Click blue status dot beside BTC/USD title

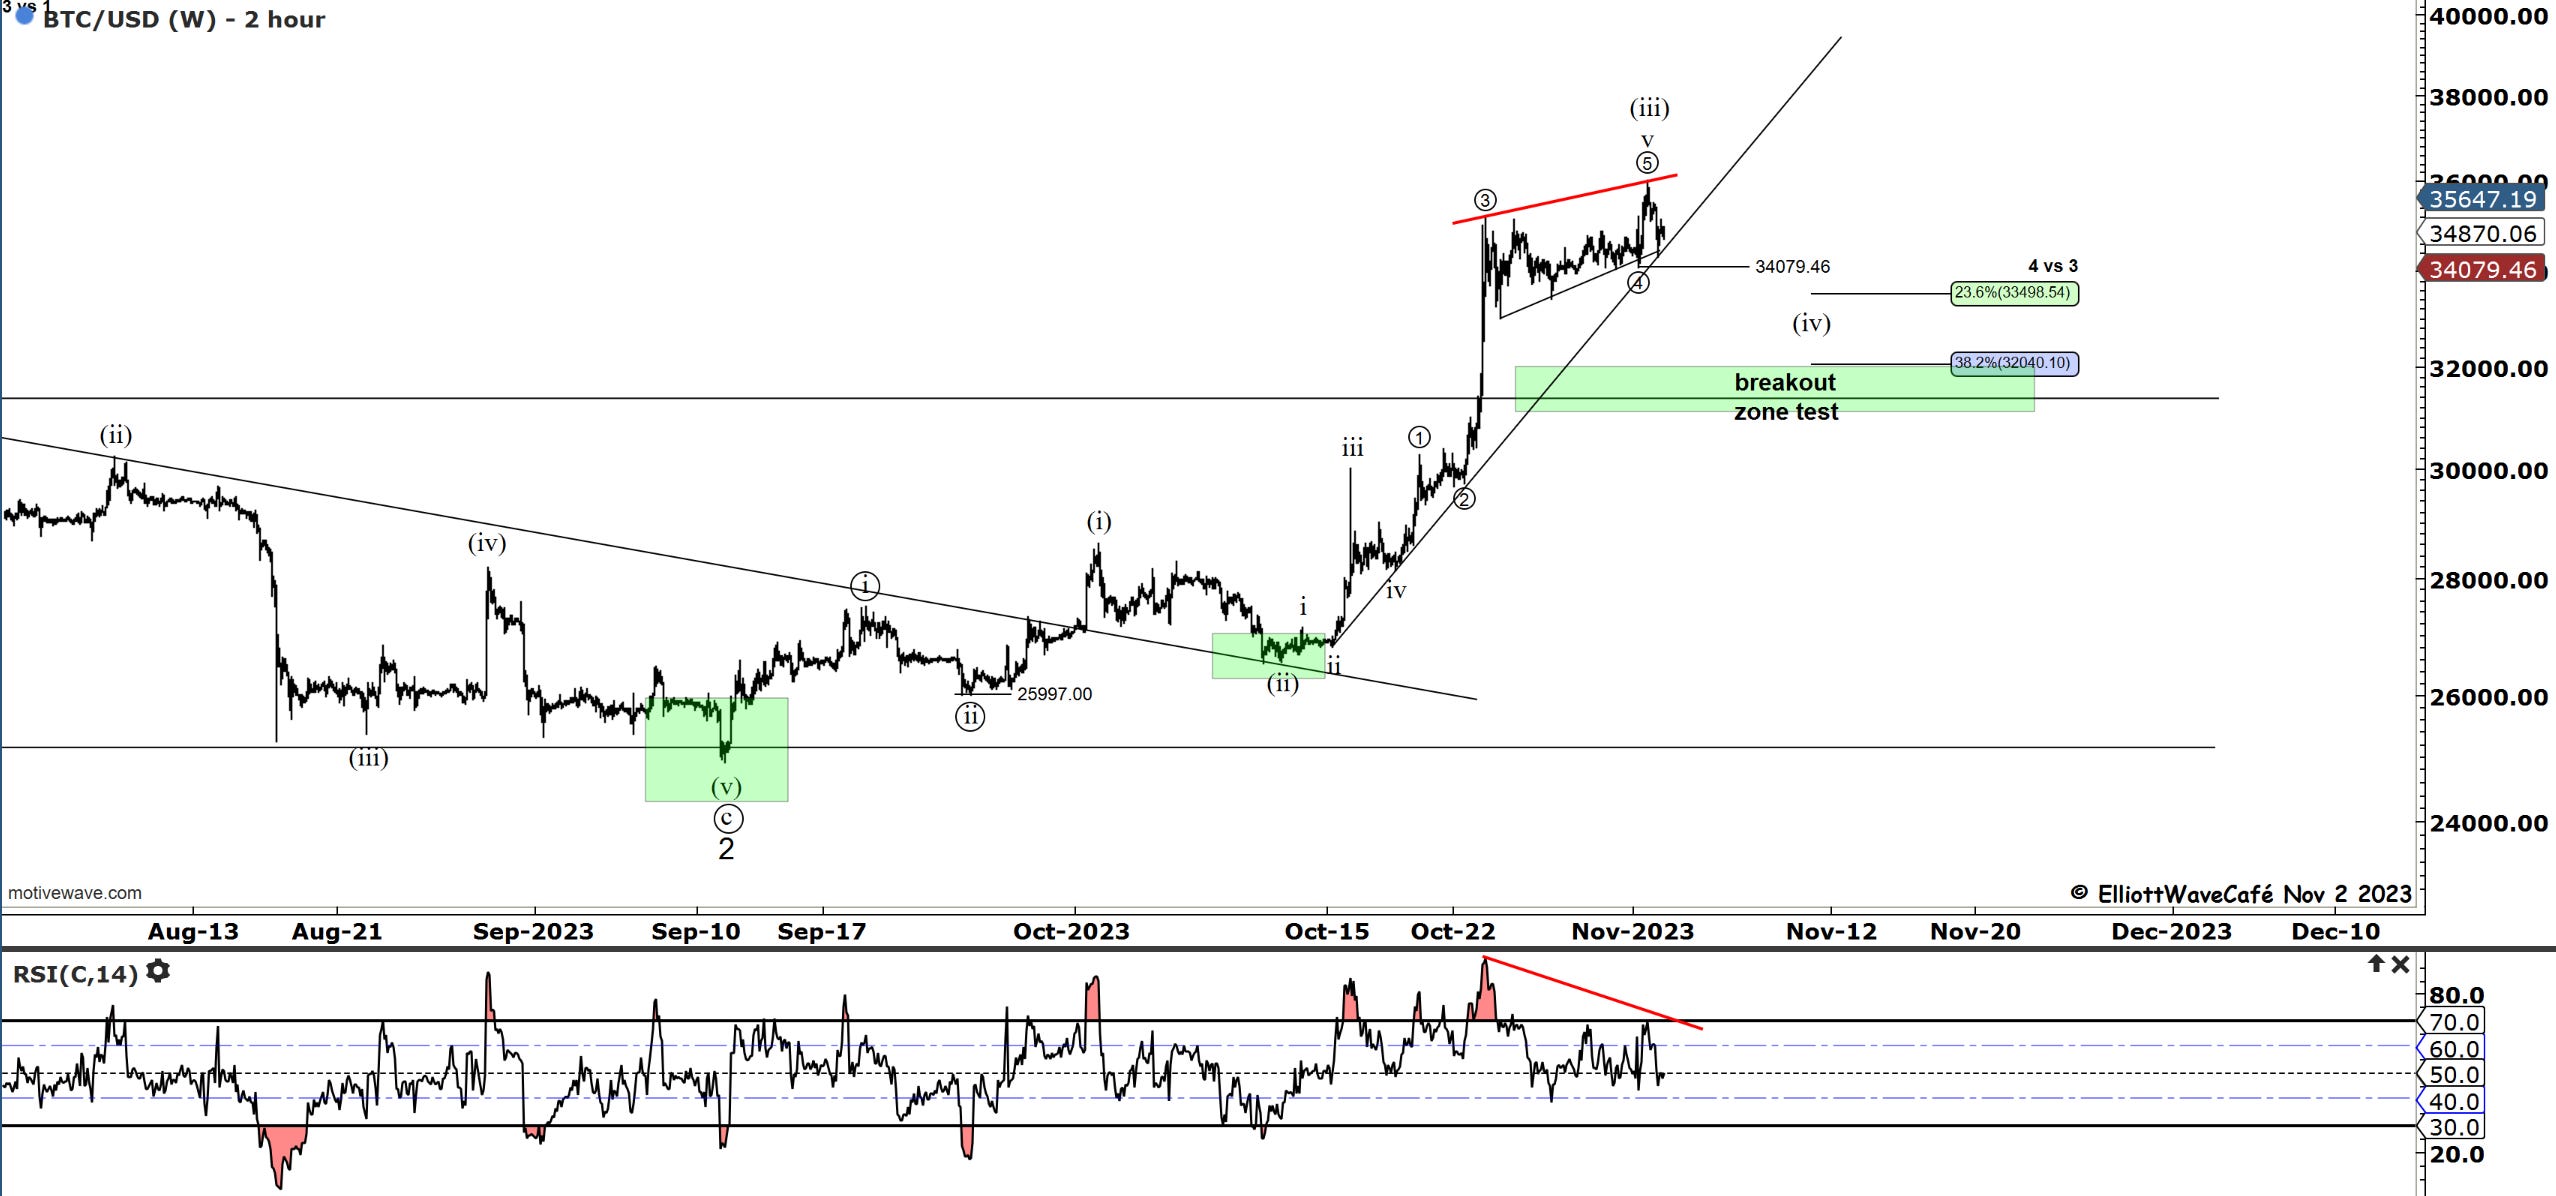(25, 16)
